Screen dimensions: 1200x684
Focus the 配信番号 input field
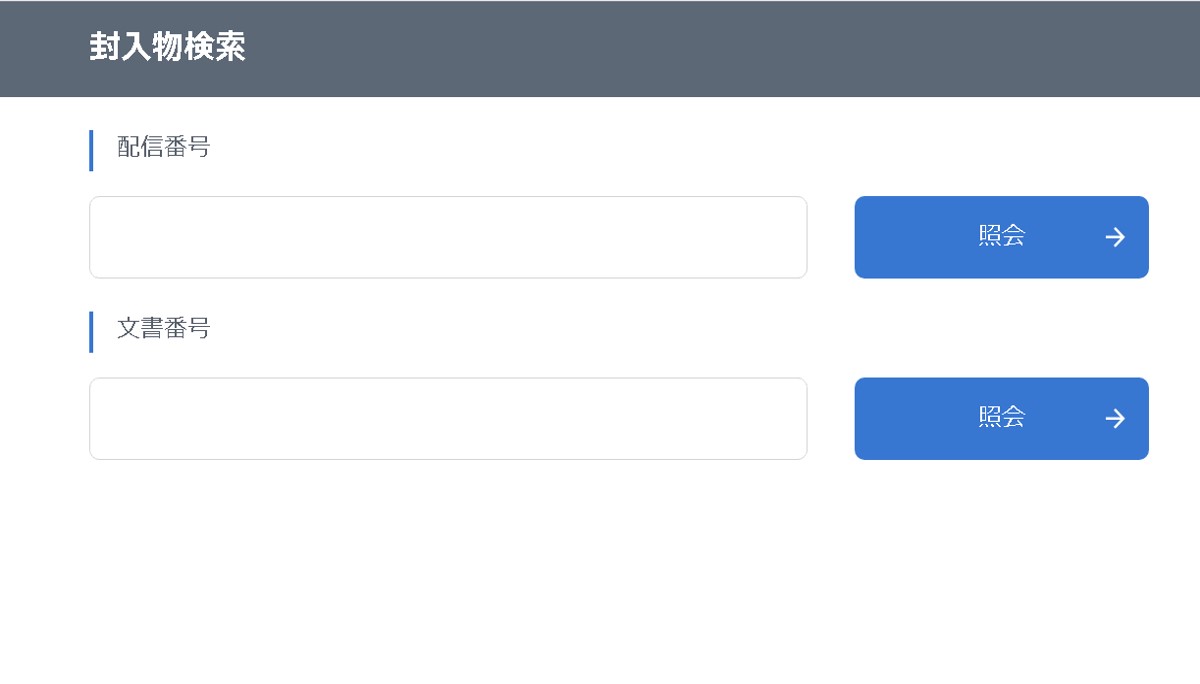tap(448, 237)
